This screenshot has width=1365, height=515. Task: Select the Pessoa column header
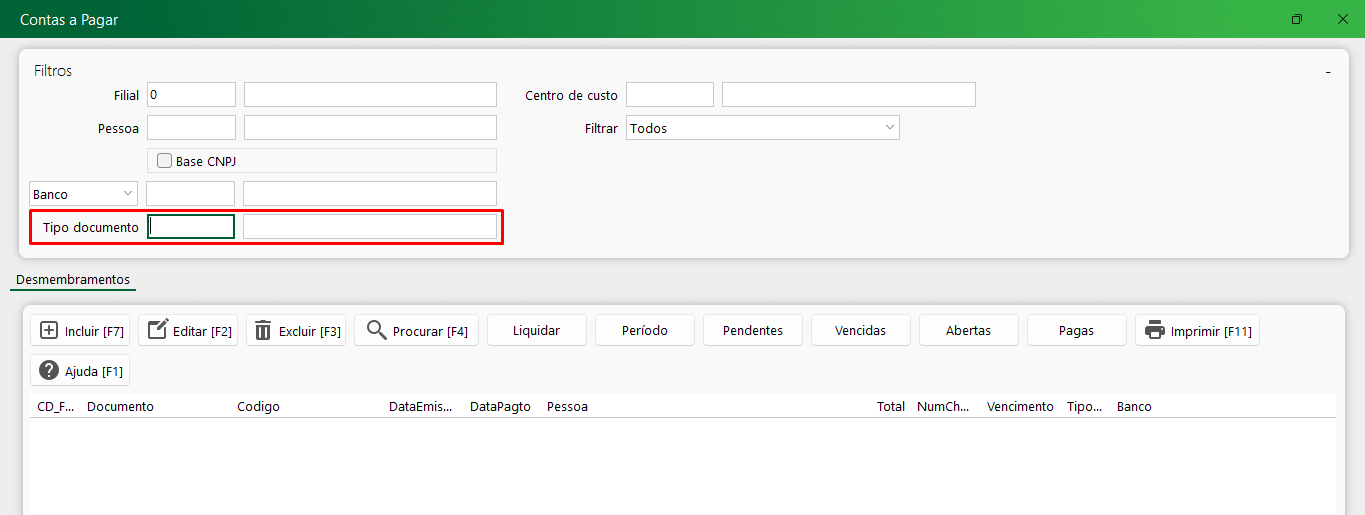(x=567, y=407)
